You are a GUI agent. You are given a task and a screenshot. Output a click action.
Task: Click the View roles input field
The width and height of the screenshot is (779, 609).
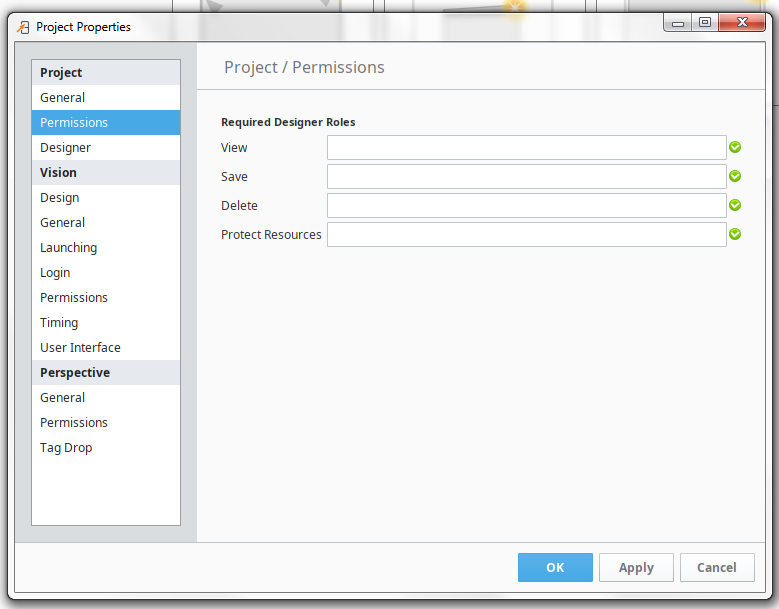point(527,148)
